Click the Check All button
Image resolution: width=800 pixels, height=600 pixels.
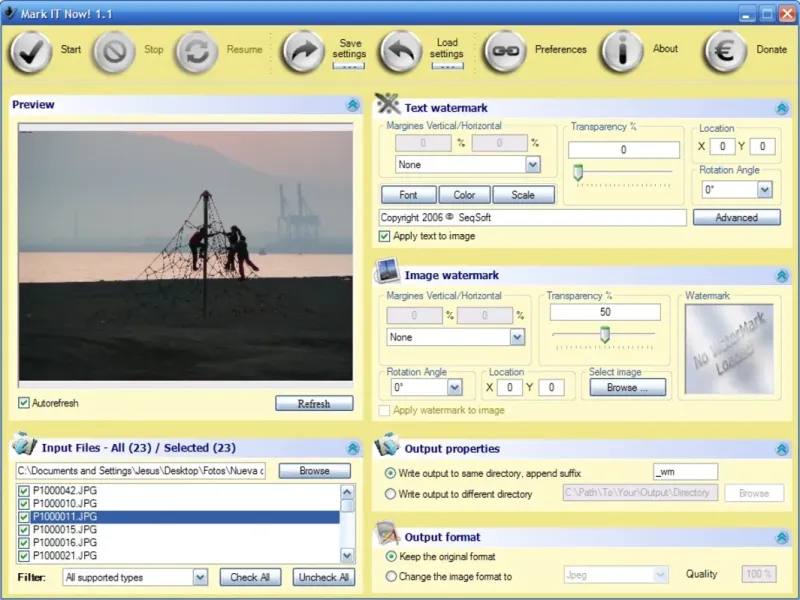pyautogui.click(x=250, y=578)
